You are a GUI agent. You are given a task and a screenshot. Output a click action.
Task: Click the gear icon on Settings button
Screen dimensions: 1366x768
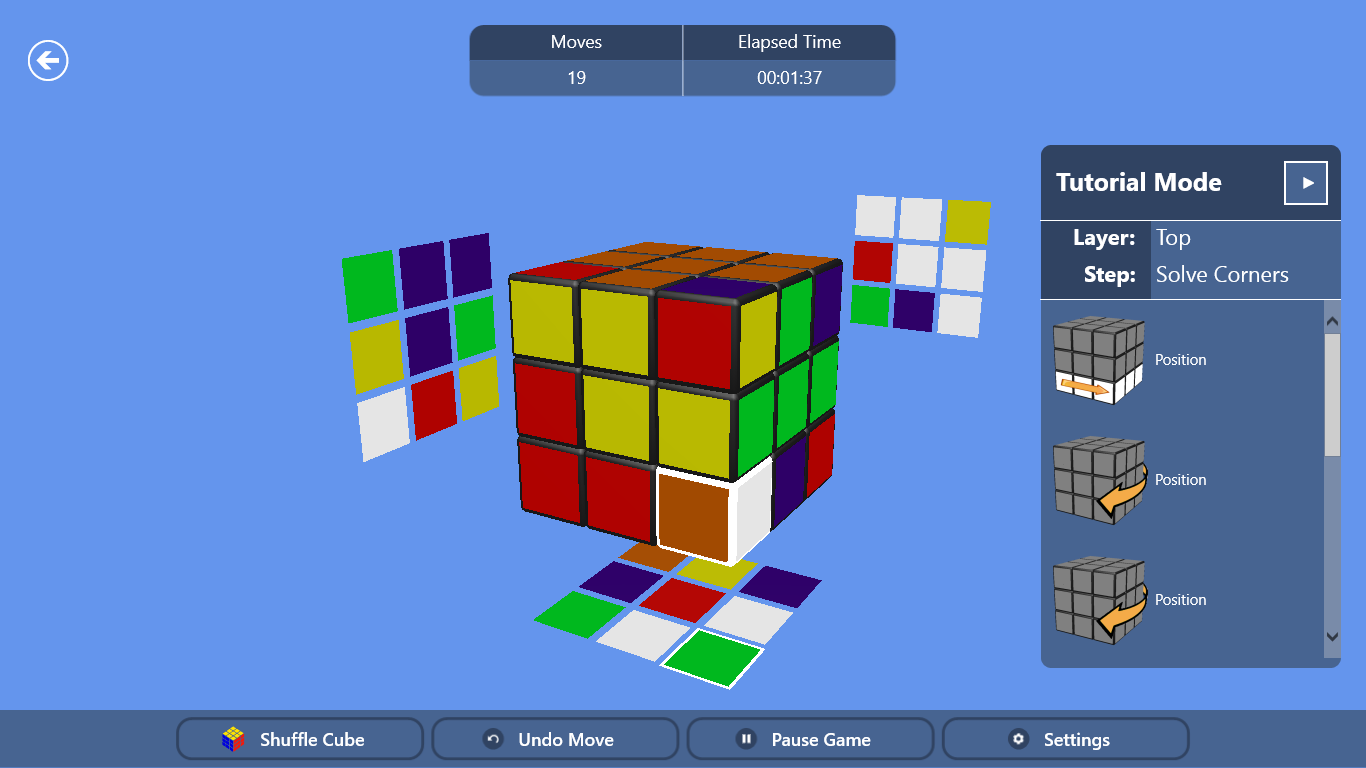tap(1018, 739)
